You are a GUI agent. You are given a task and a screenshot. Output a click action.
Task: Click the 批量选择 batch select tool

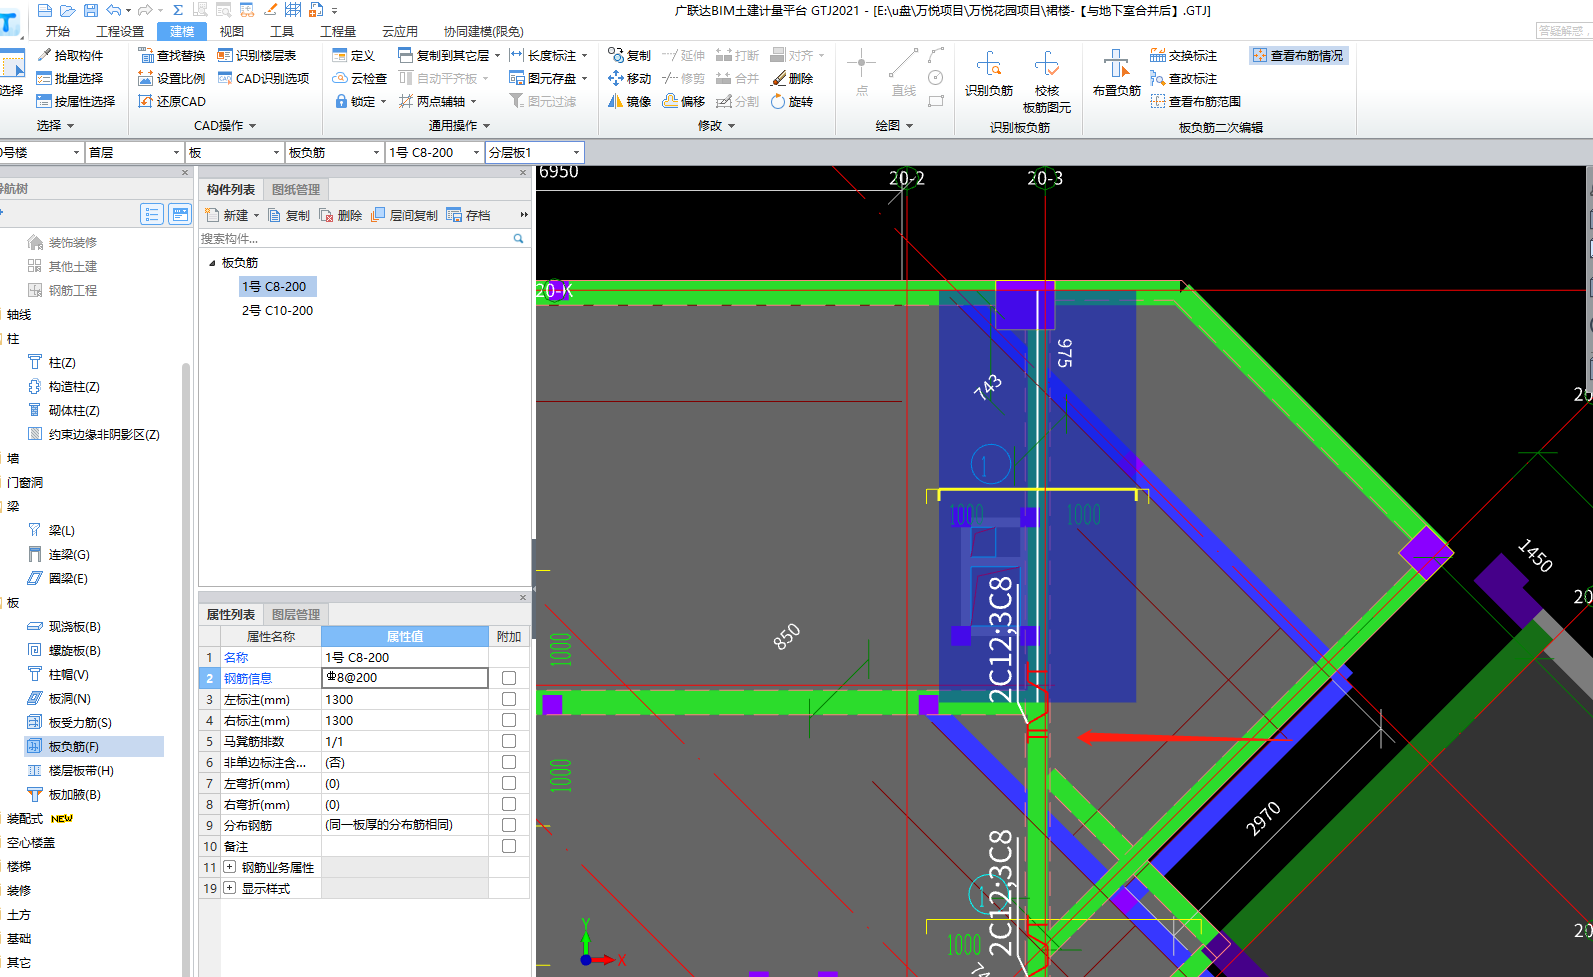[x=70, y=78]
